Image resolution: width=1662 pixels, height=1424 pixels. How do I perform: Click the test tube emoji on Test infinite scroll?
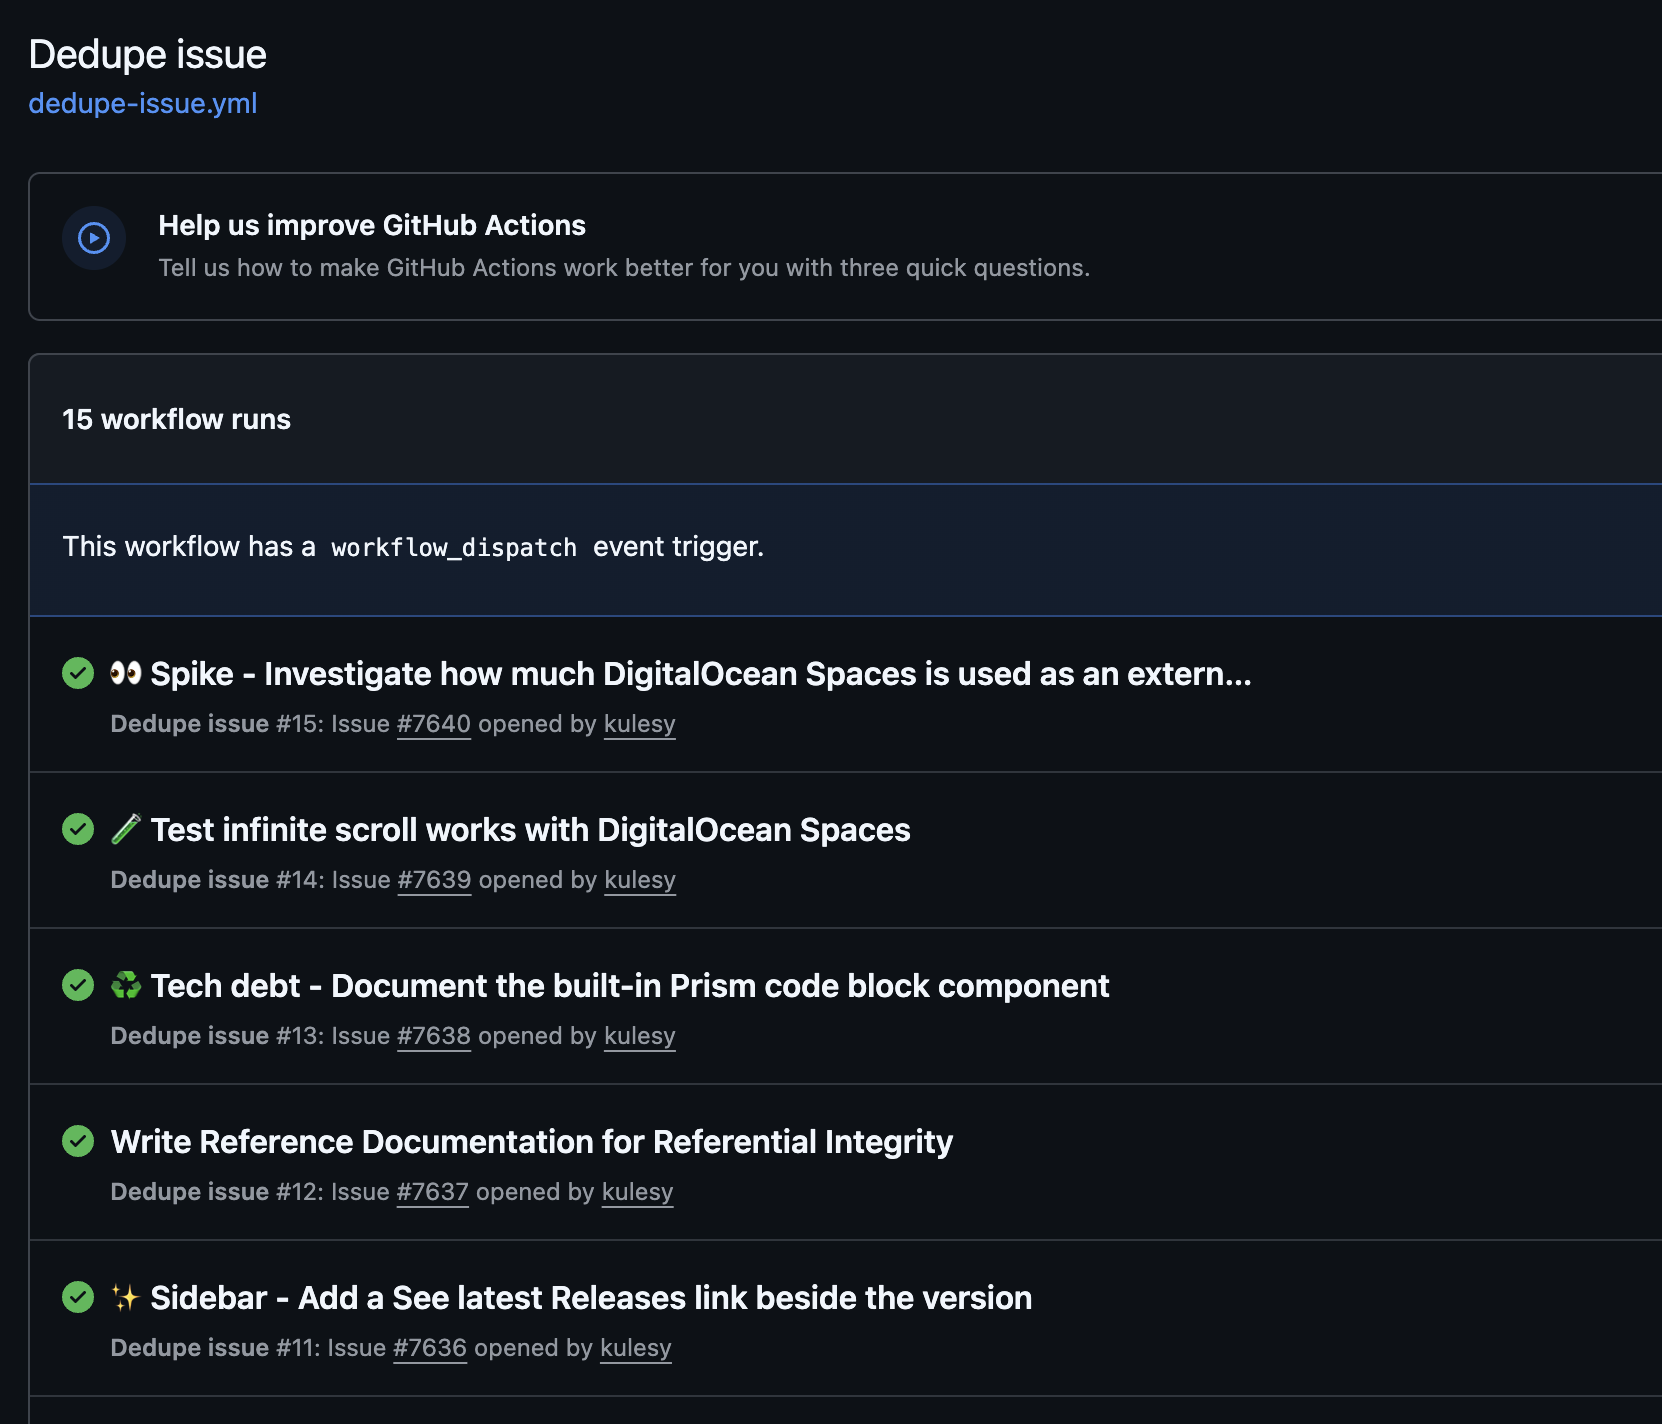tap(126, 829)
